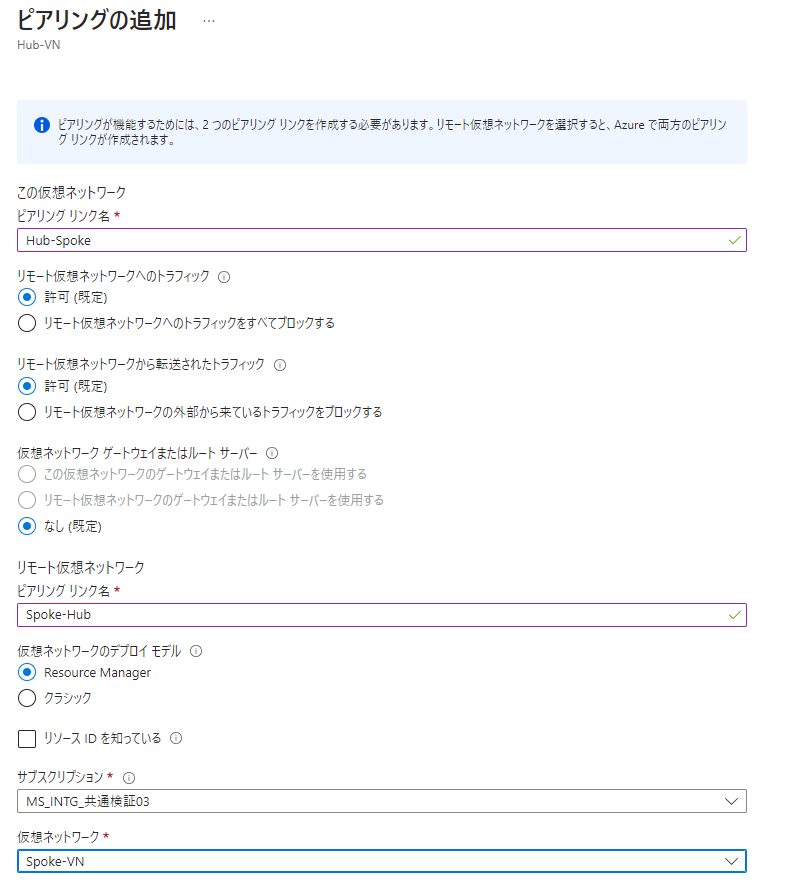Select リモート仮想ネットワークへのトラフィックをすべてブロックする radio
Screen dimensions: 785x885
(27, 323)
